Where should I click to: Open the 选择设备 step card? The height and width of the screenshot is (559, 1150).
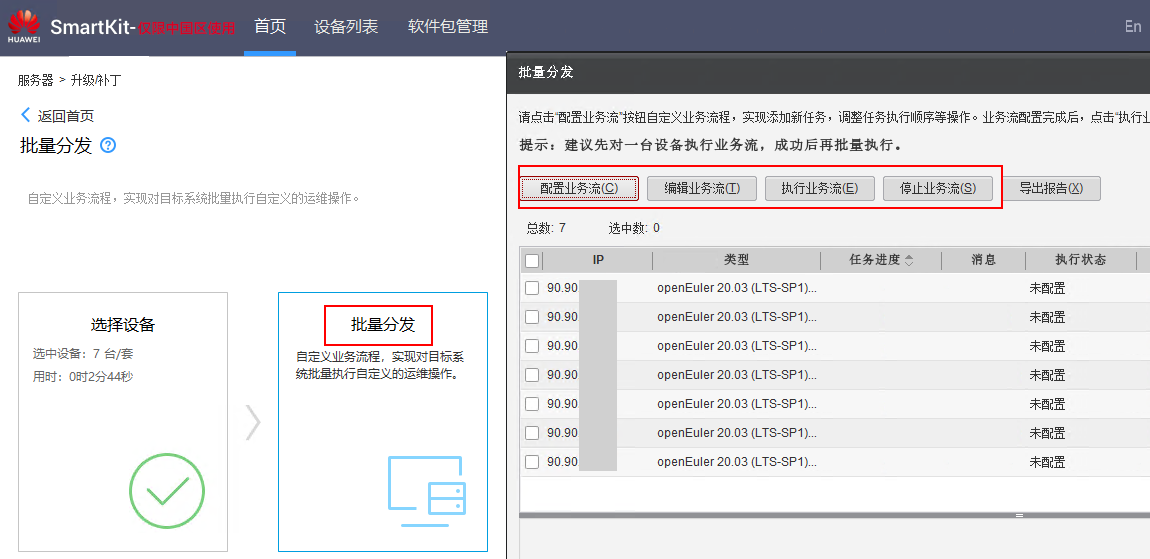(x=122, y=422)
